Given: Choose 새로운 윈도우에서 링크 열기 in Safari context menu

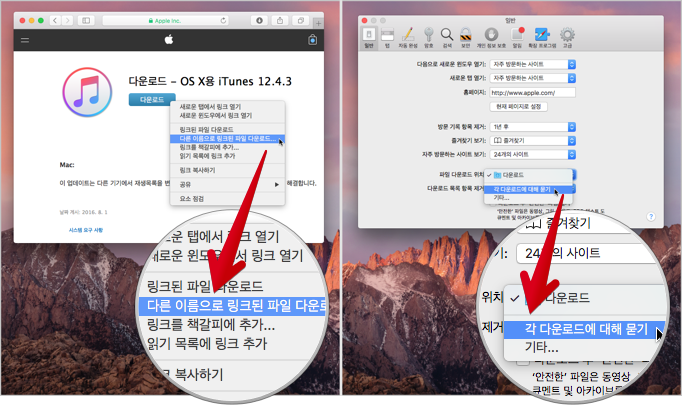Looking at the screenshot, I should click(x=227, y=115).
